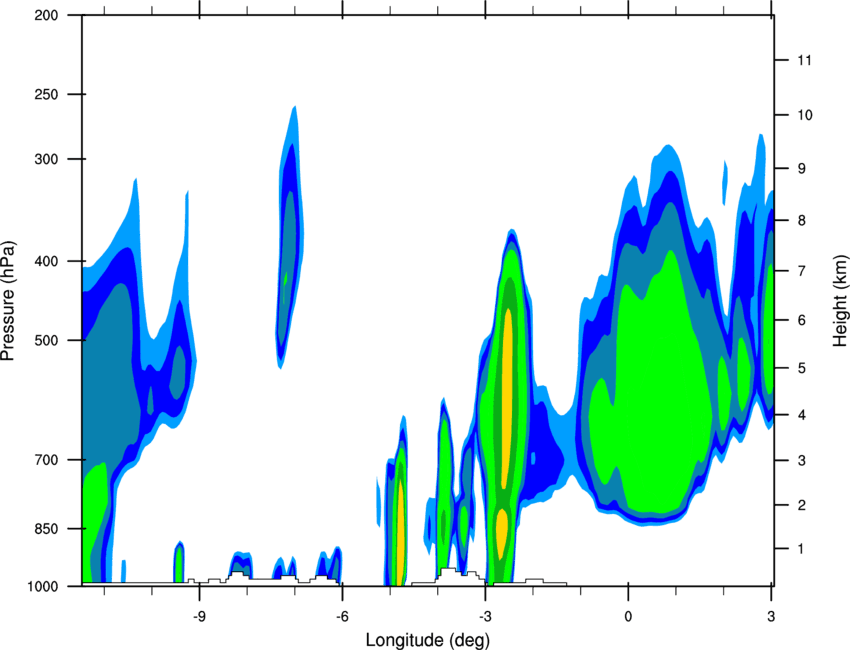Click the -3 longitude tick label
Screen dimensions: 850x650
[x=485, y=616]
